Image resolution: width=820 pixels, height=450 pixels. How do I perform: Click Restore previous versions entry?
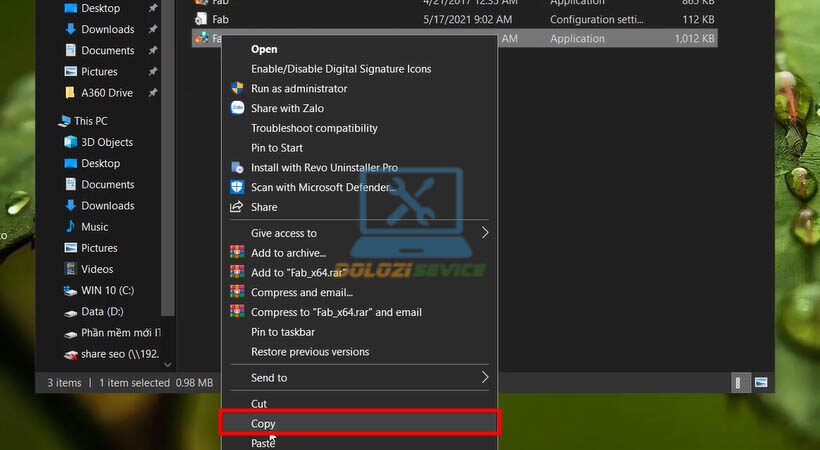point(310,352)
